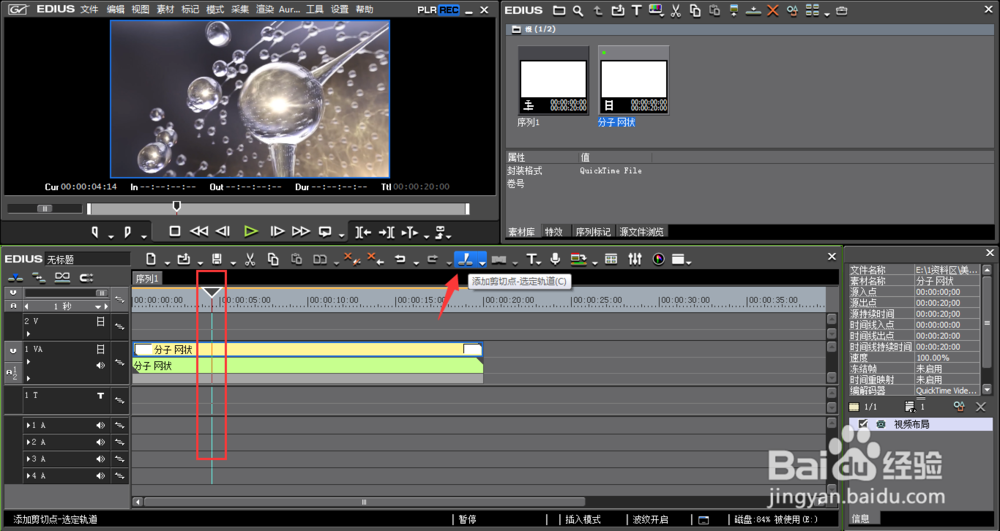The width and height of the screenshot is (1000, 531).
Task: Click the set Out point icon in player
Action: click(128, 232)
